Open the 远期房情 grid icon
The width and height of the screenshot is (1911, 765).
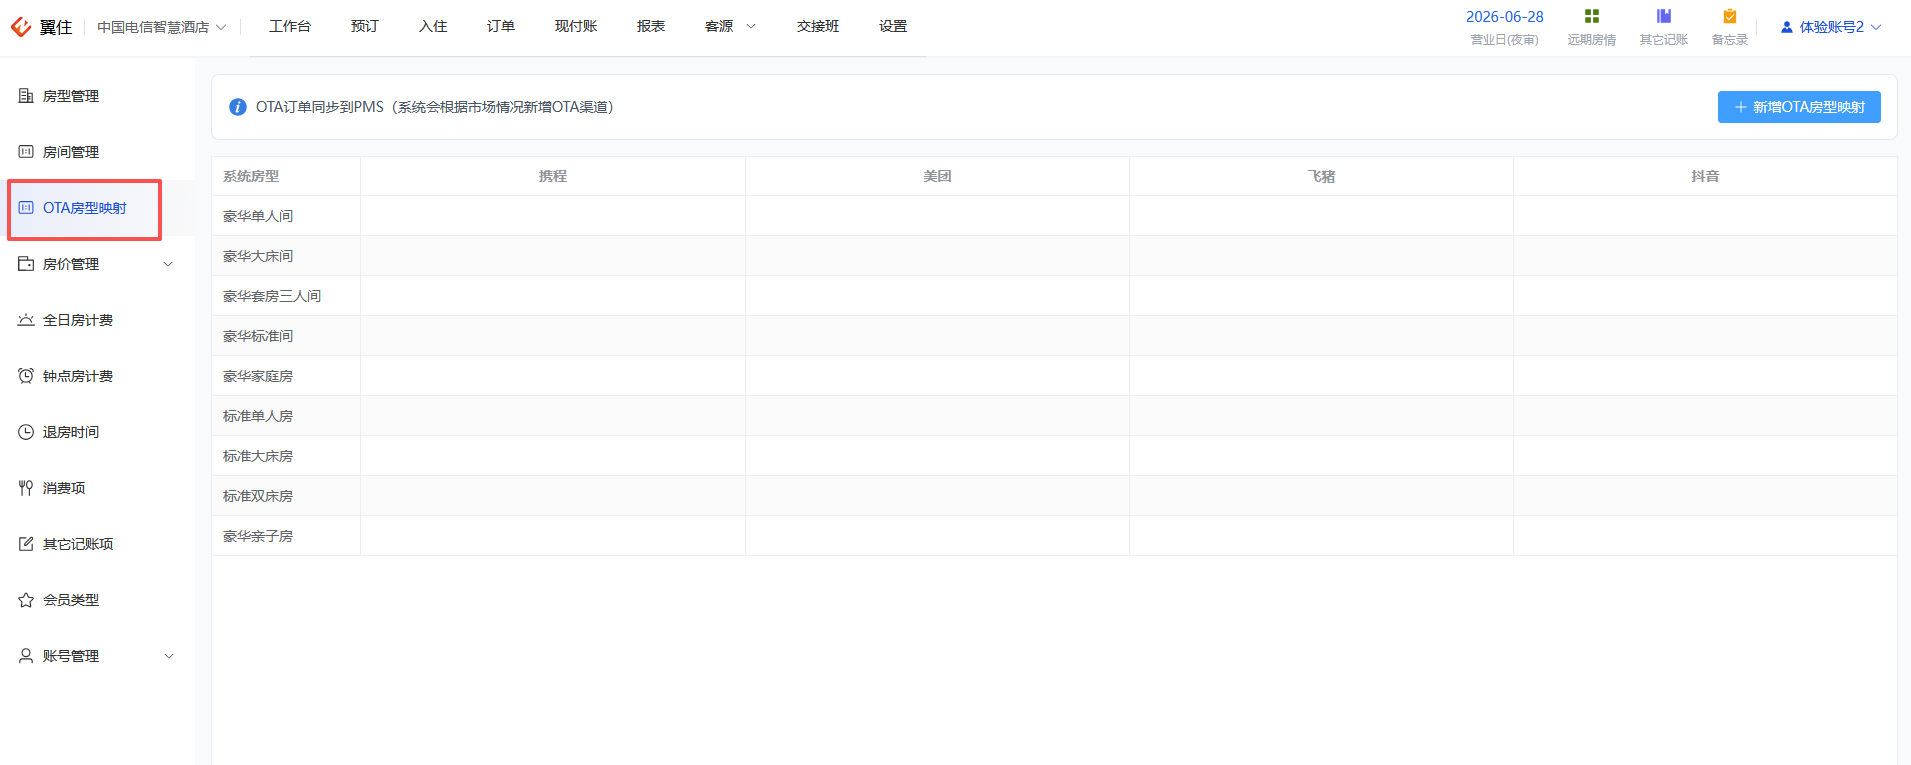1592,16
